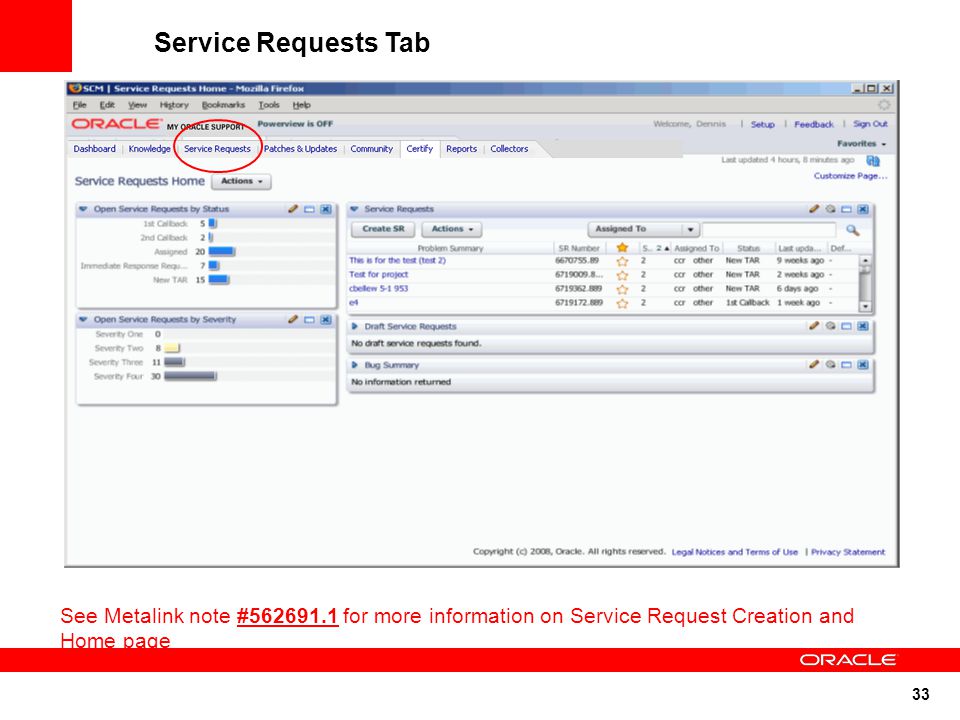Toggle favorite star for SR 'e4'

point(622,304)
